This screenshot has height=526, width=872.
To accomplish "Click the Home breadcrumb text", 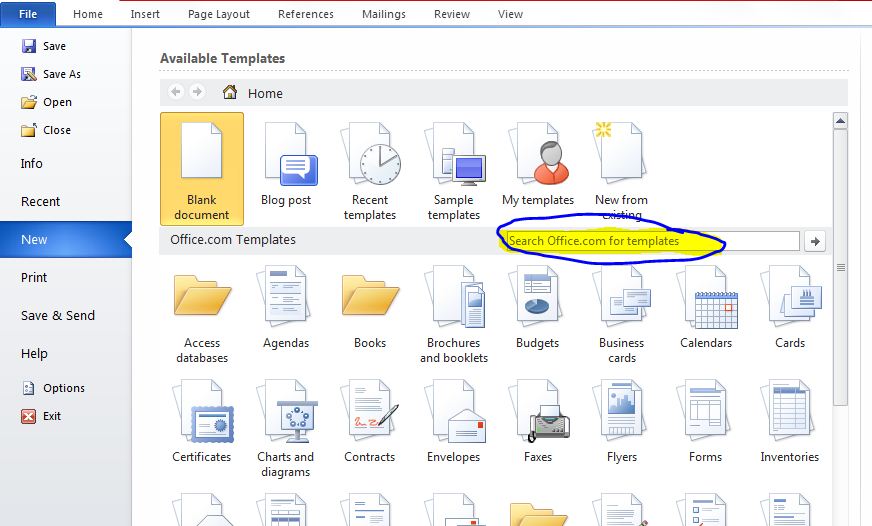I will click(x=265, y=93).
